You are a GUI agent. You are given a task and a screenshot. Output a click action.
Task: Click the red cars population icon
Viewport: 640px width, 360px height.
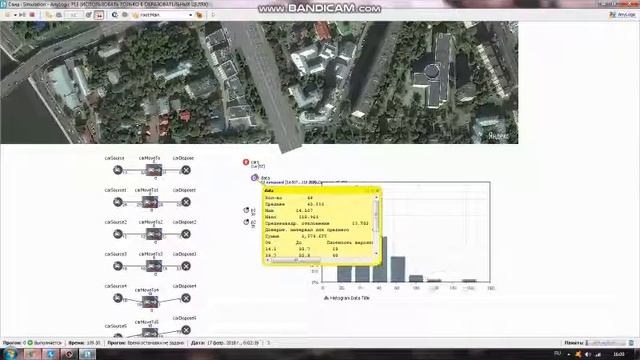246,162
